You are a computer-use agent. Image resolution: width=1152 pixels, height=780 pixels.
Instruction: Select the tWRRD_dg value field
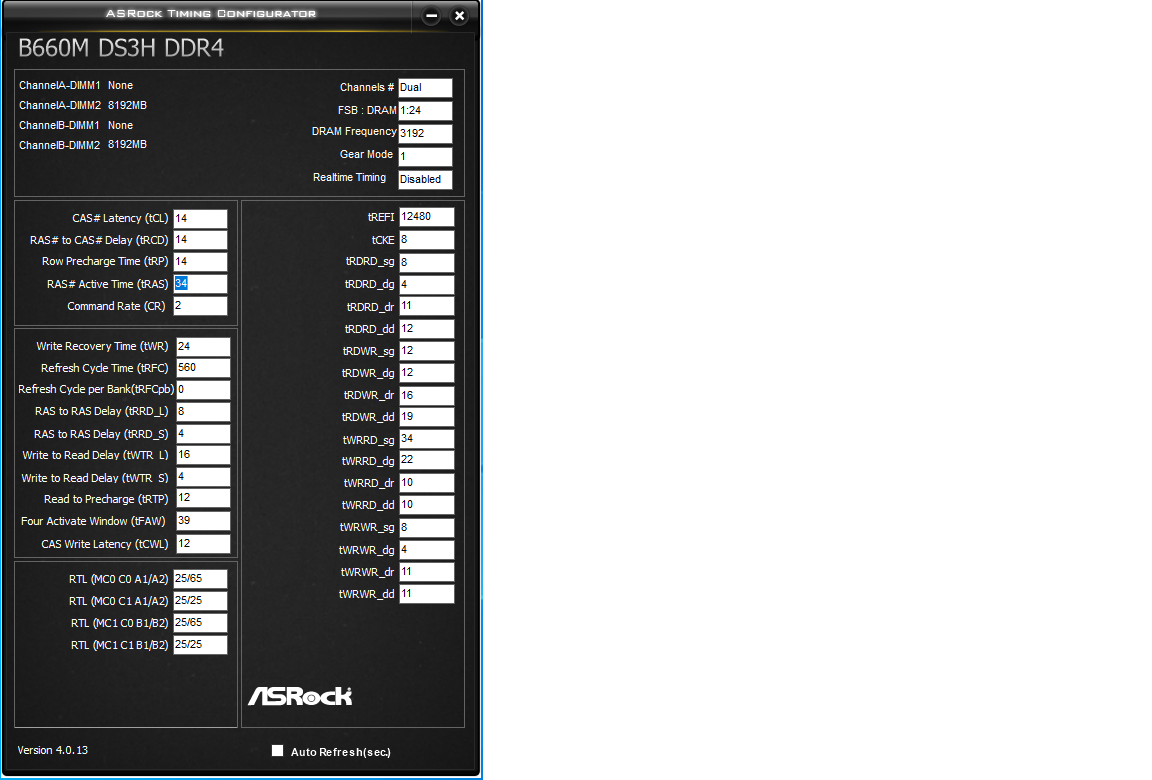coord(427,461)
